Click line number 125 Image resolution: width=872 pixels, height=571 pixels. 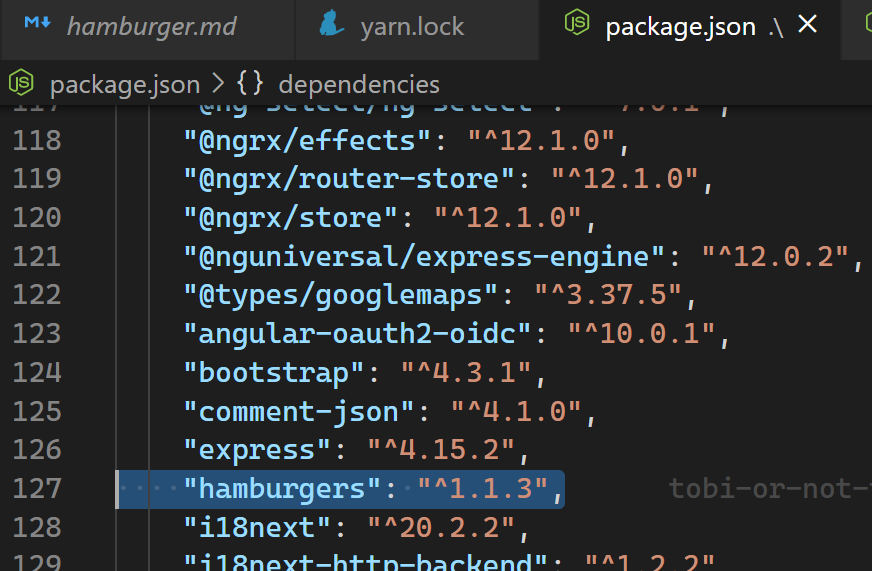coord(37,412)
